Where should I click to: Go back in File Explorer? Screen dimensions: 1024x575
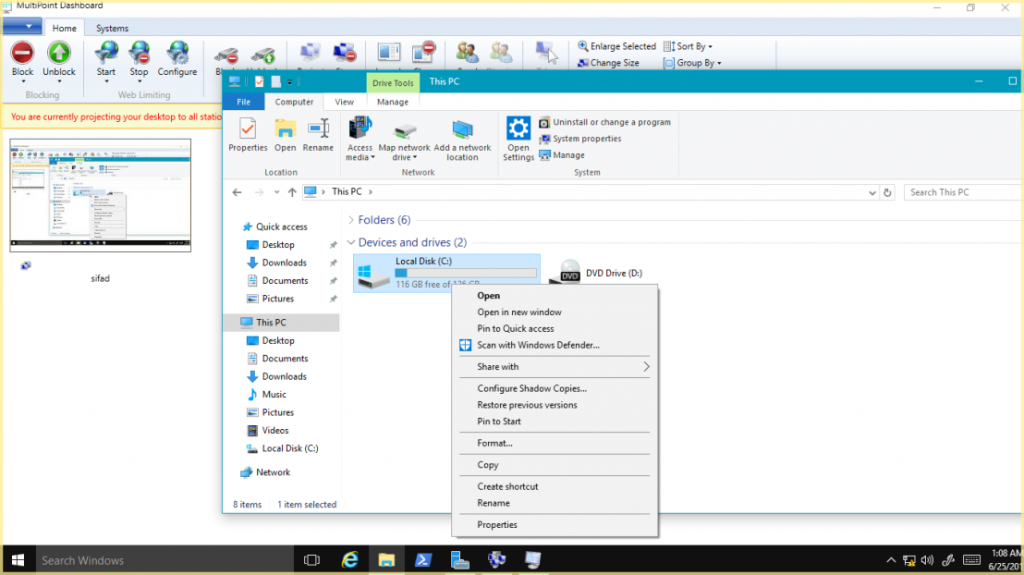pos(237,192)
